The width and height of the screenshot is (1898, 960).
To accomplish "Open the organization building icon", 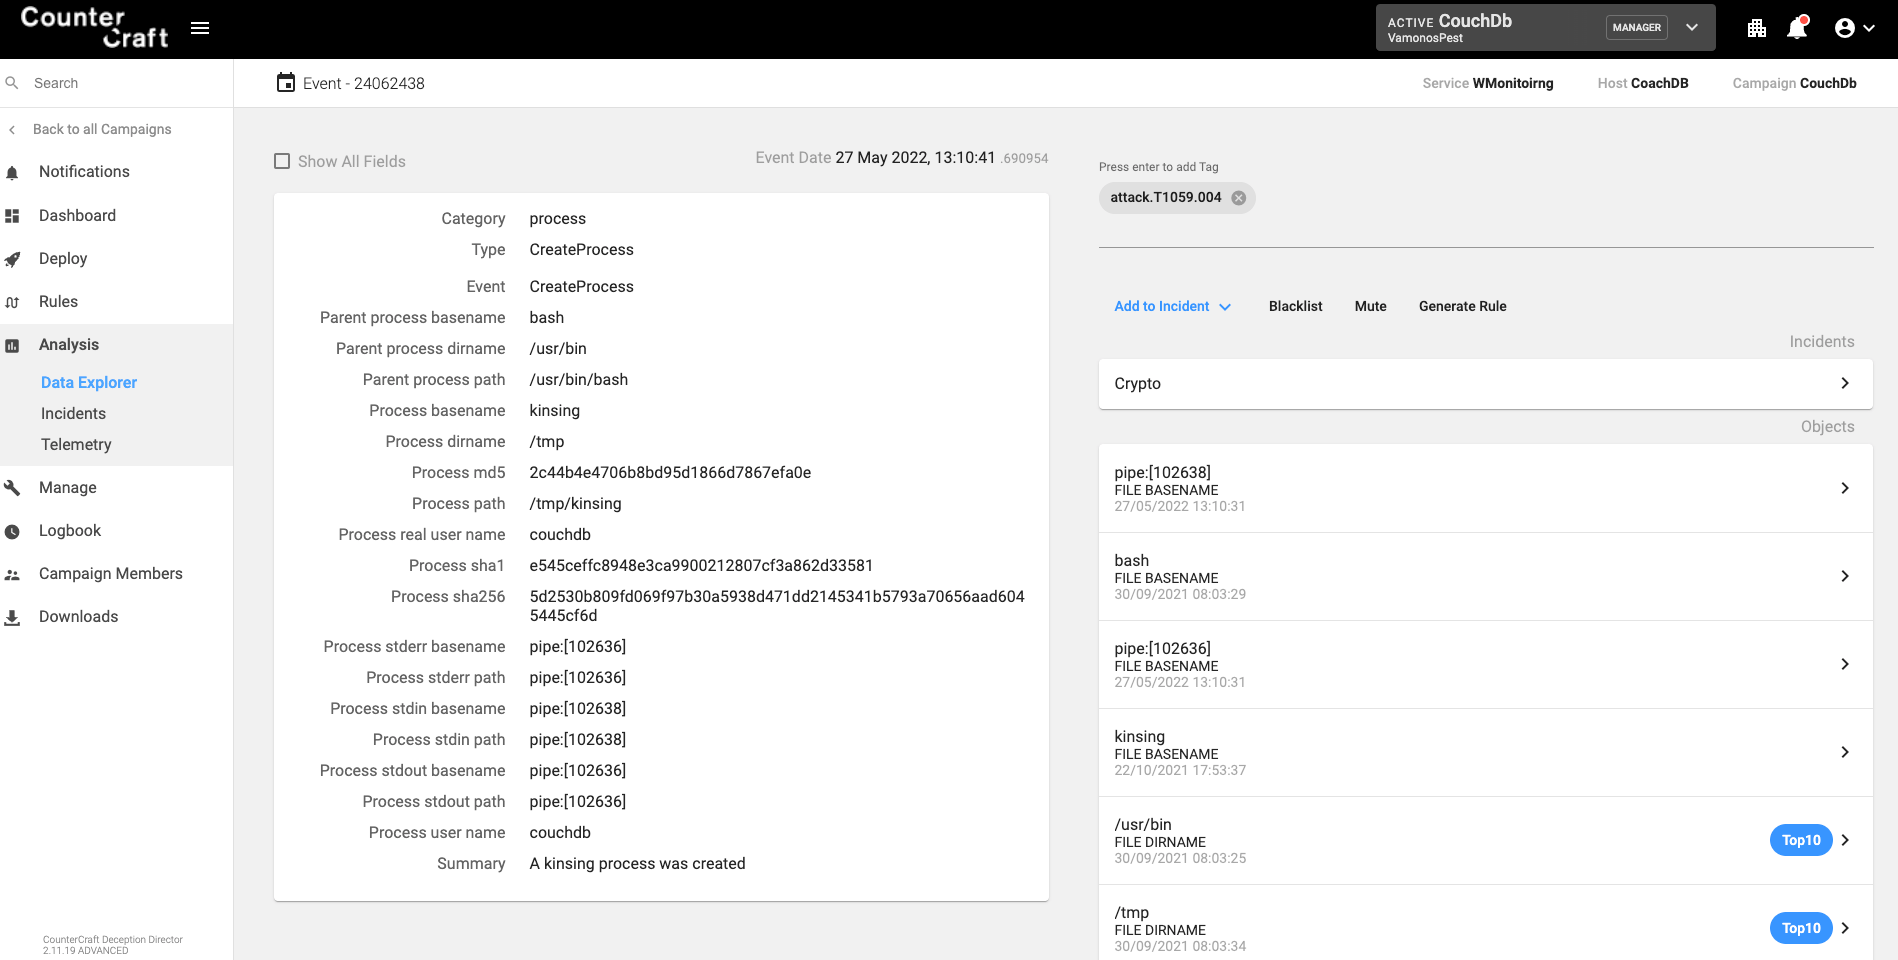I will (x=1757, y=28).
